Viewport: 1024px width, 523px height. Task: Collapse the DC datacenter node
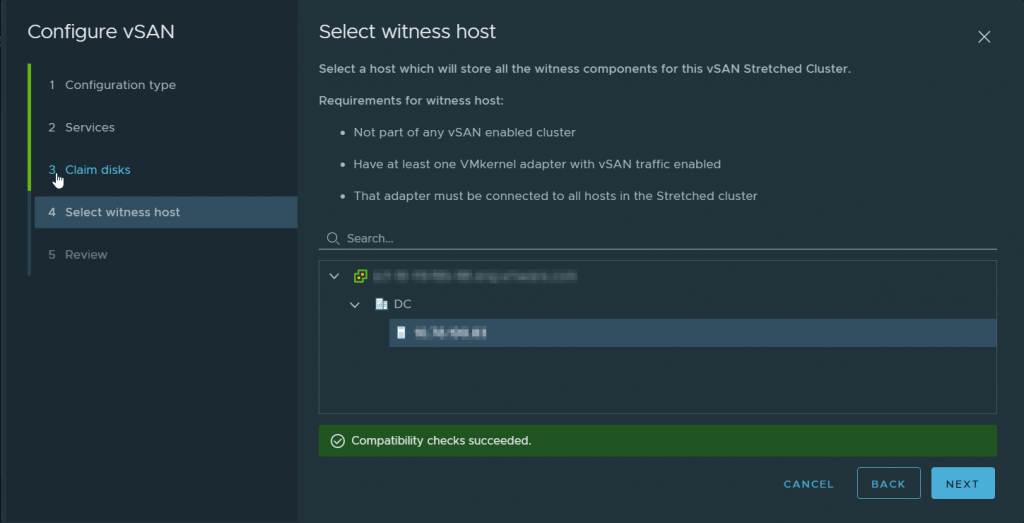click(x=355, y=304)
